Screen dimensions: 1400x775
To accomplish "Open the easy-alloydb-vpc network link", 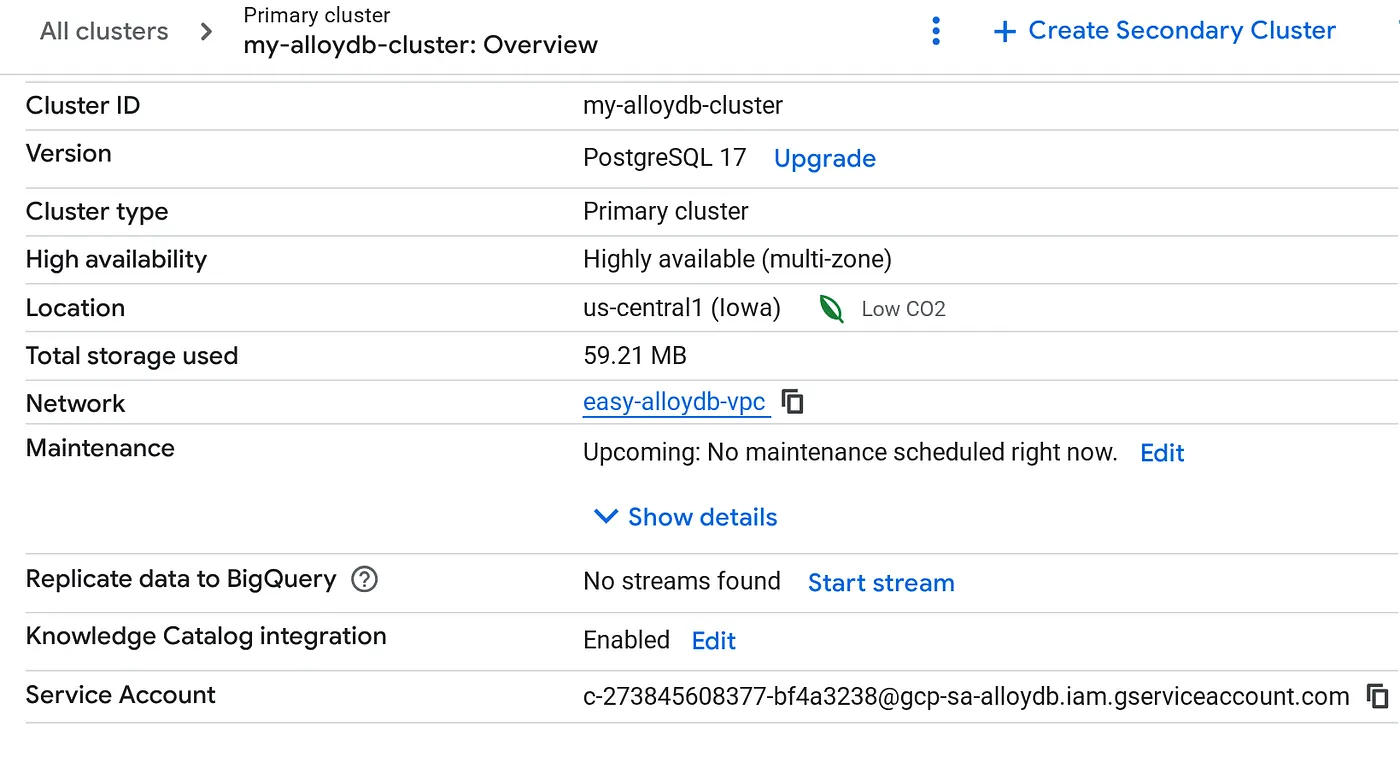I will pyautogui.click(x=675, y=403).
